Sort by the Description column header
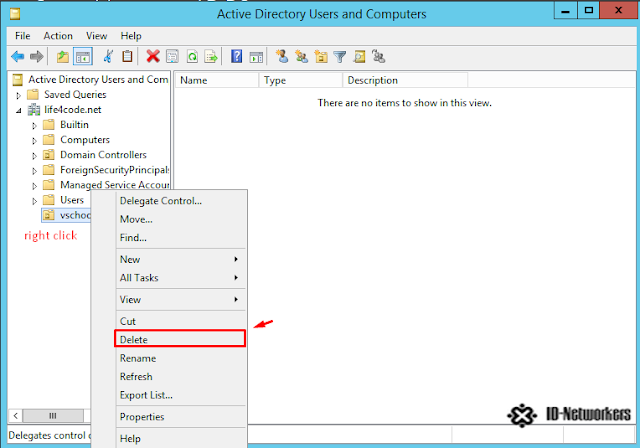Viewport: 640px width, 448px height. [x=405, y=80]
